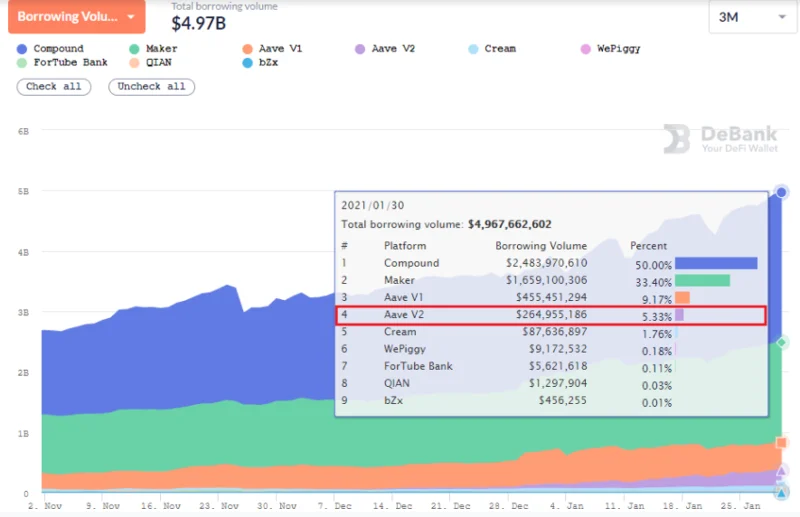800x517 pixels.
Task: Click the Maker 33.40% green percent bar
Action: coord(703,280)
